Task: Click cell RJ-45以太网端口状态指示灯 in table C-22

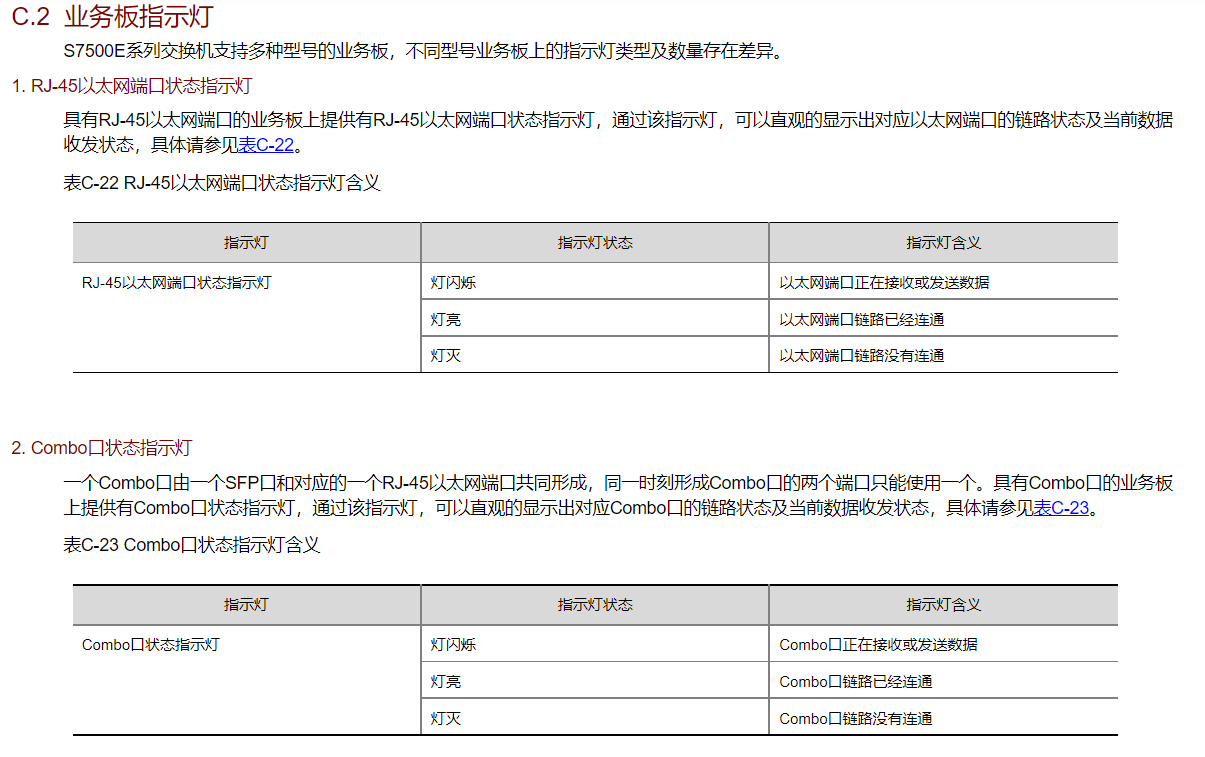Action: (247, 318)
